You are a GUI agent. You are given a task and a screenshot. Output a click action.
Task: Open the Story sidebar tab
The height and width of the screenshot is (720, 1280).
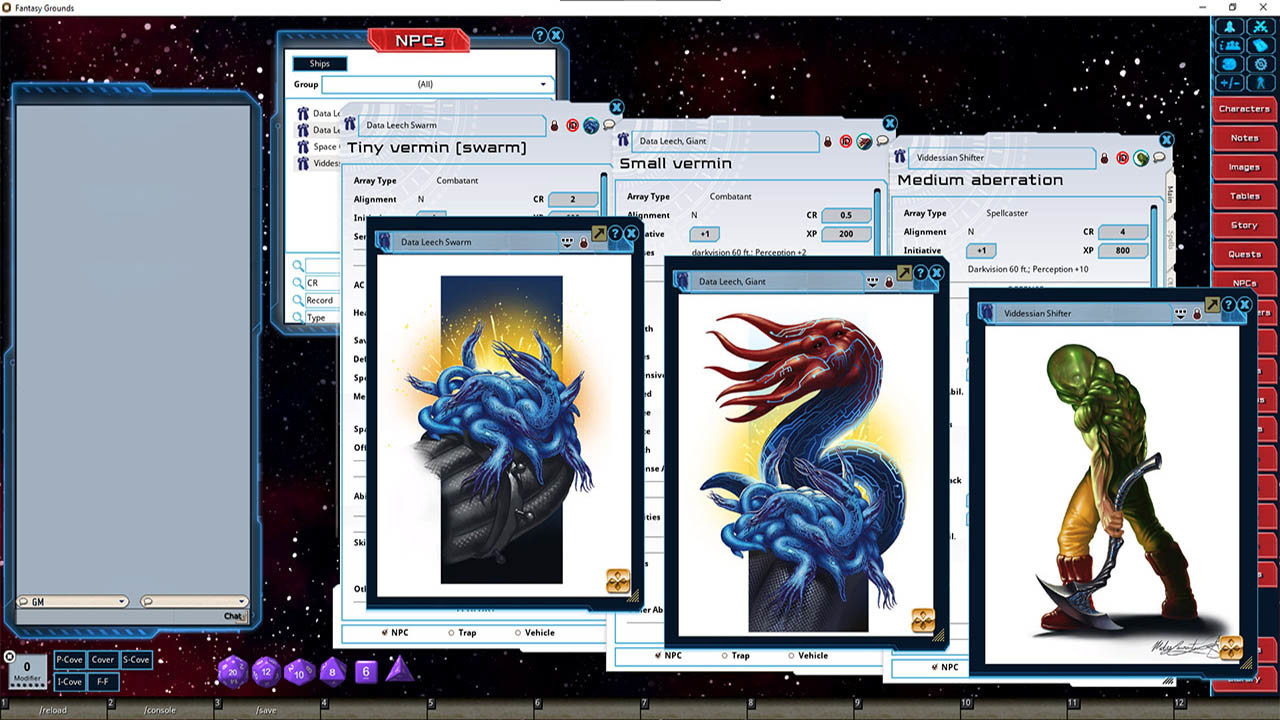tap(1244, 225)
